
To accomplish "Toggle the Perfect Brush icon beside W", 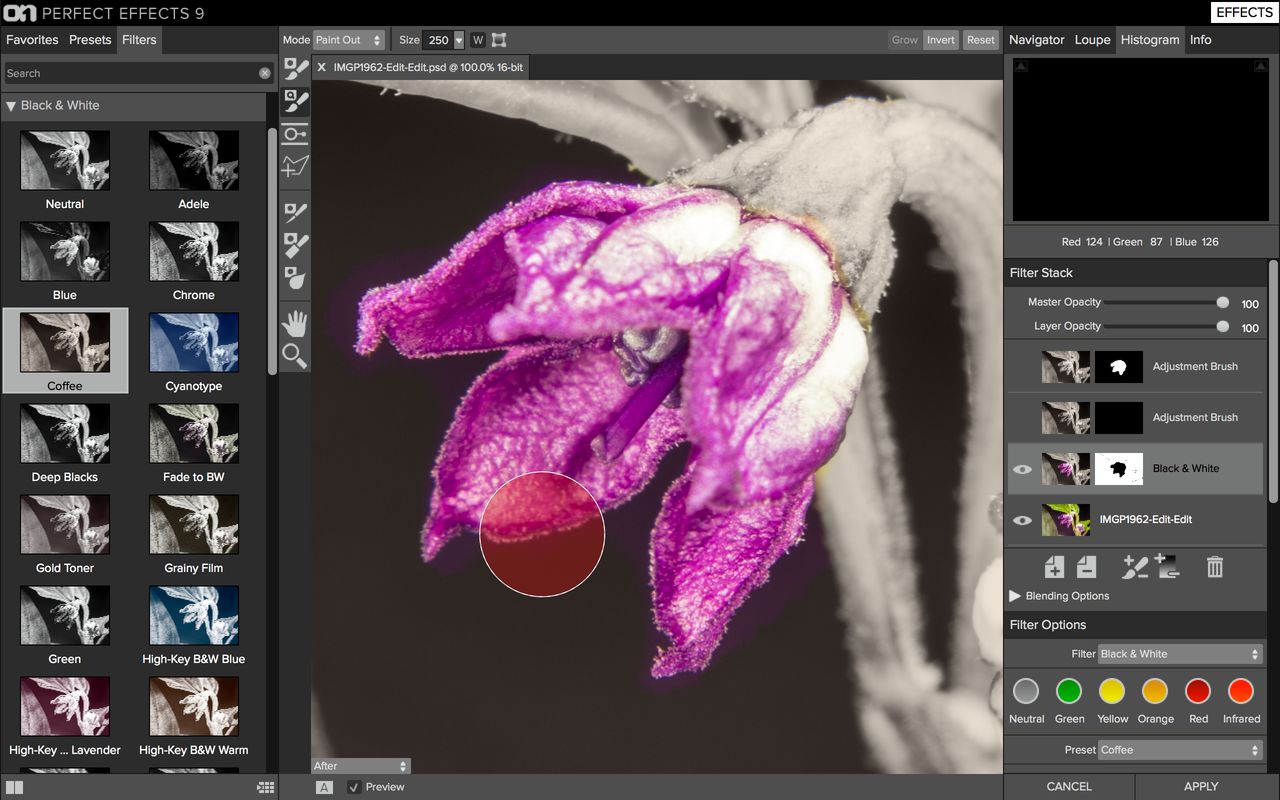I will [x=499, y=40].
